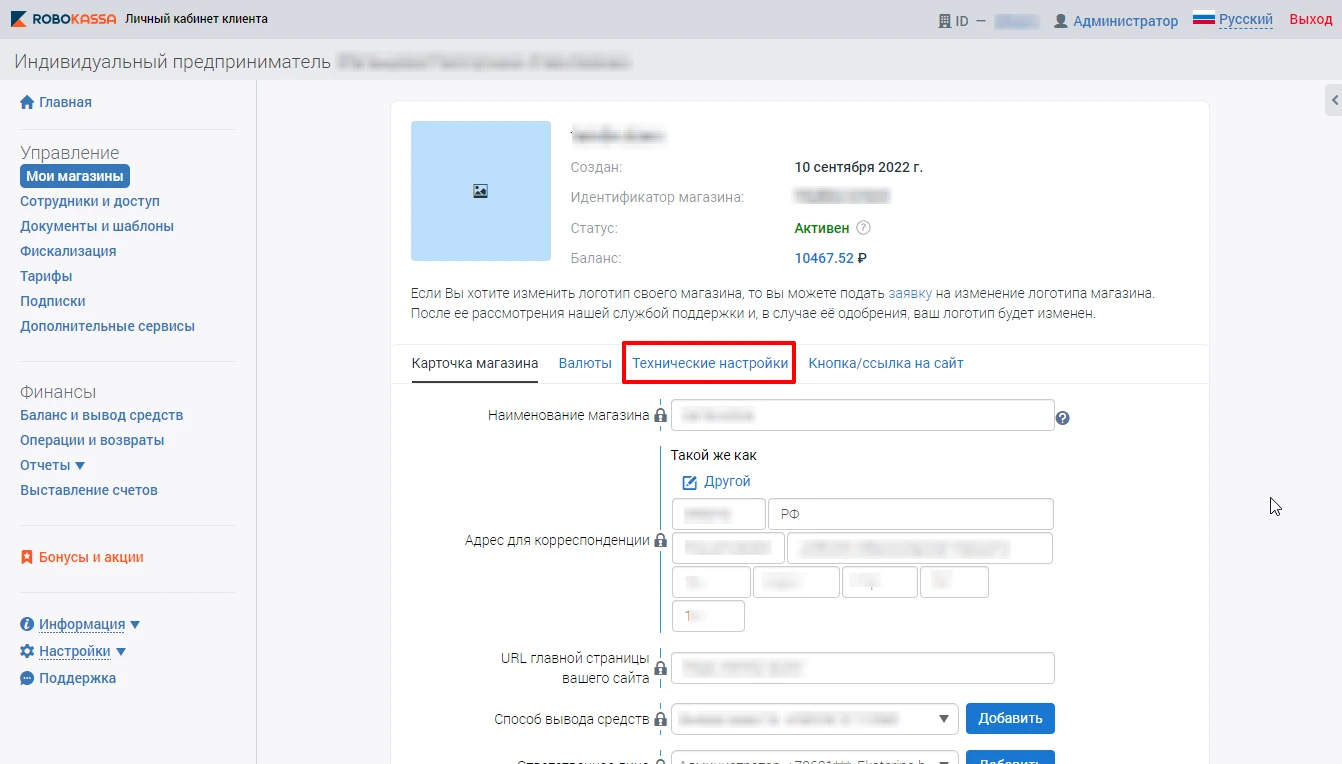This screenshot has height=764, width=1342.
Task: Open Фискализация section
Action: (68, 251)
